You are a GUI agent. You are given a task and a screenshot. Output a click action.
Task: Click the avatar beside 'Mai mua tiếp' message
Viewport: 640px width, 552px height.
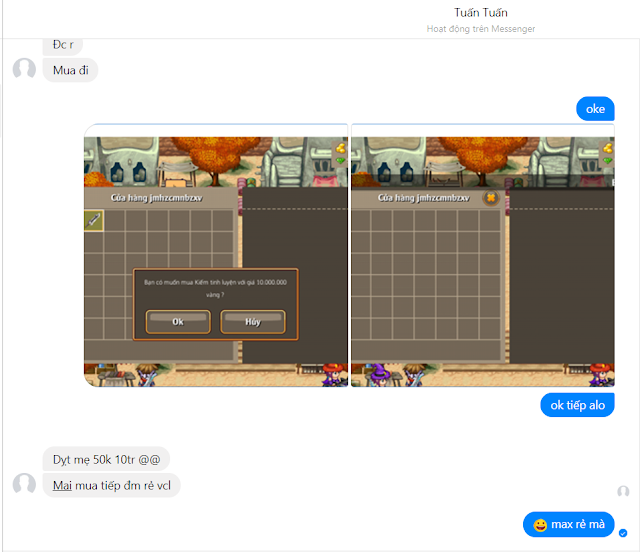point(24,484)
